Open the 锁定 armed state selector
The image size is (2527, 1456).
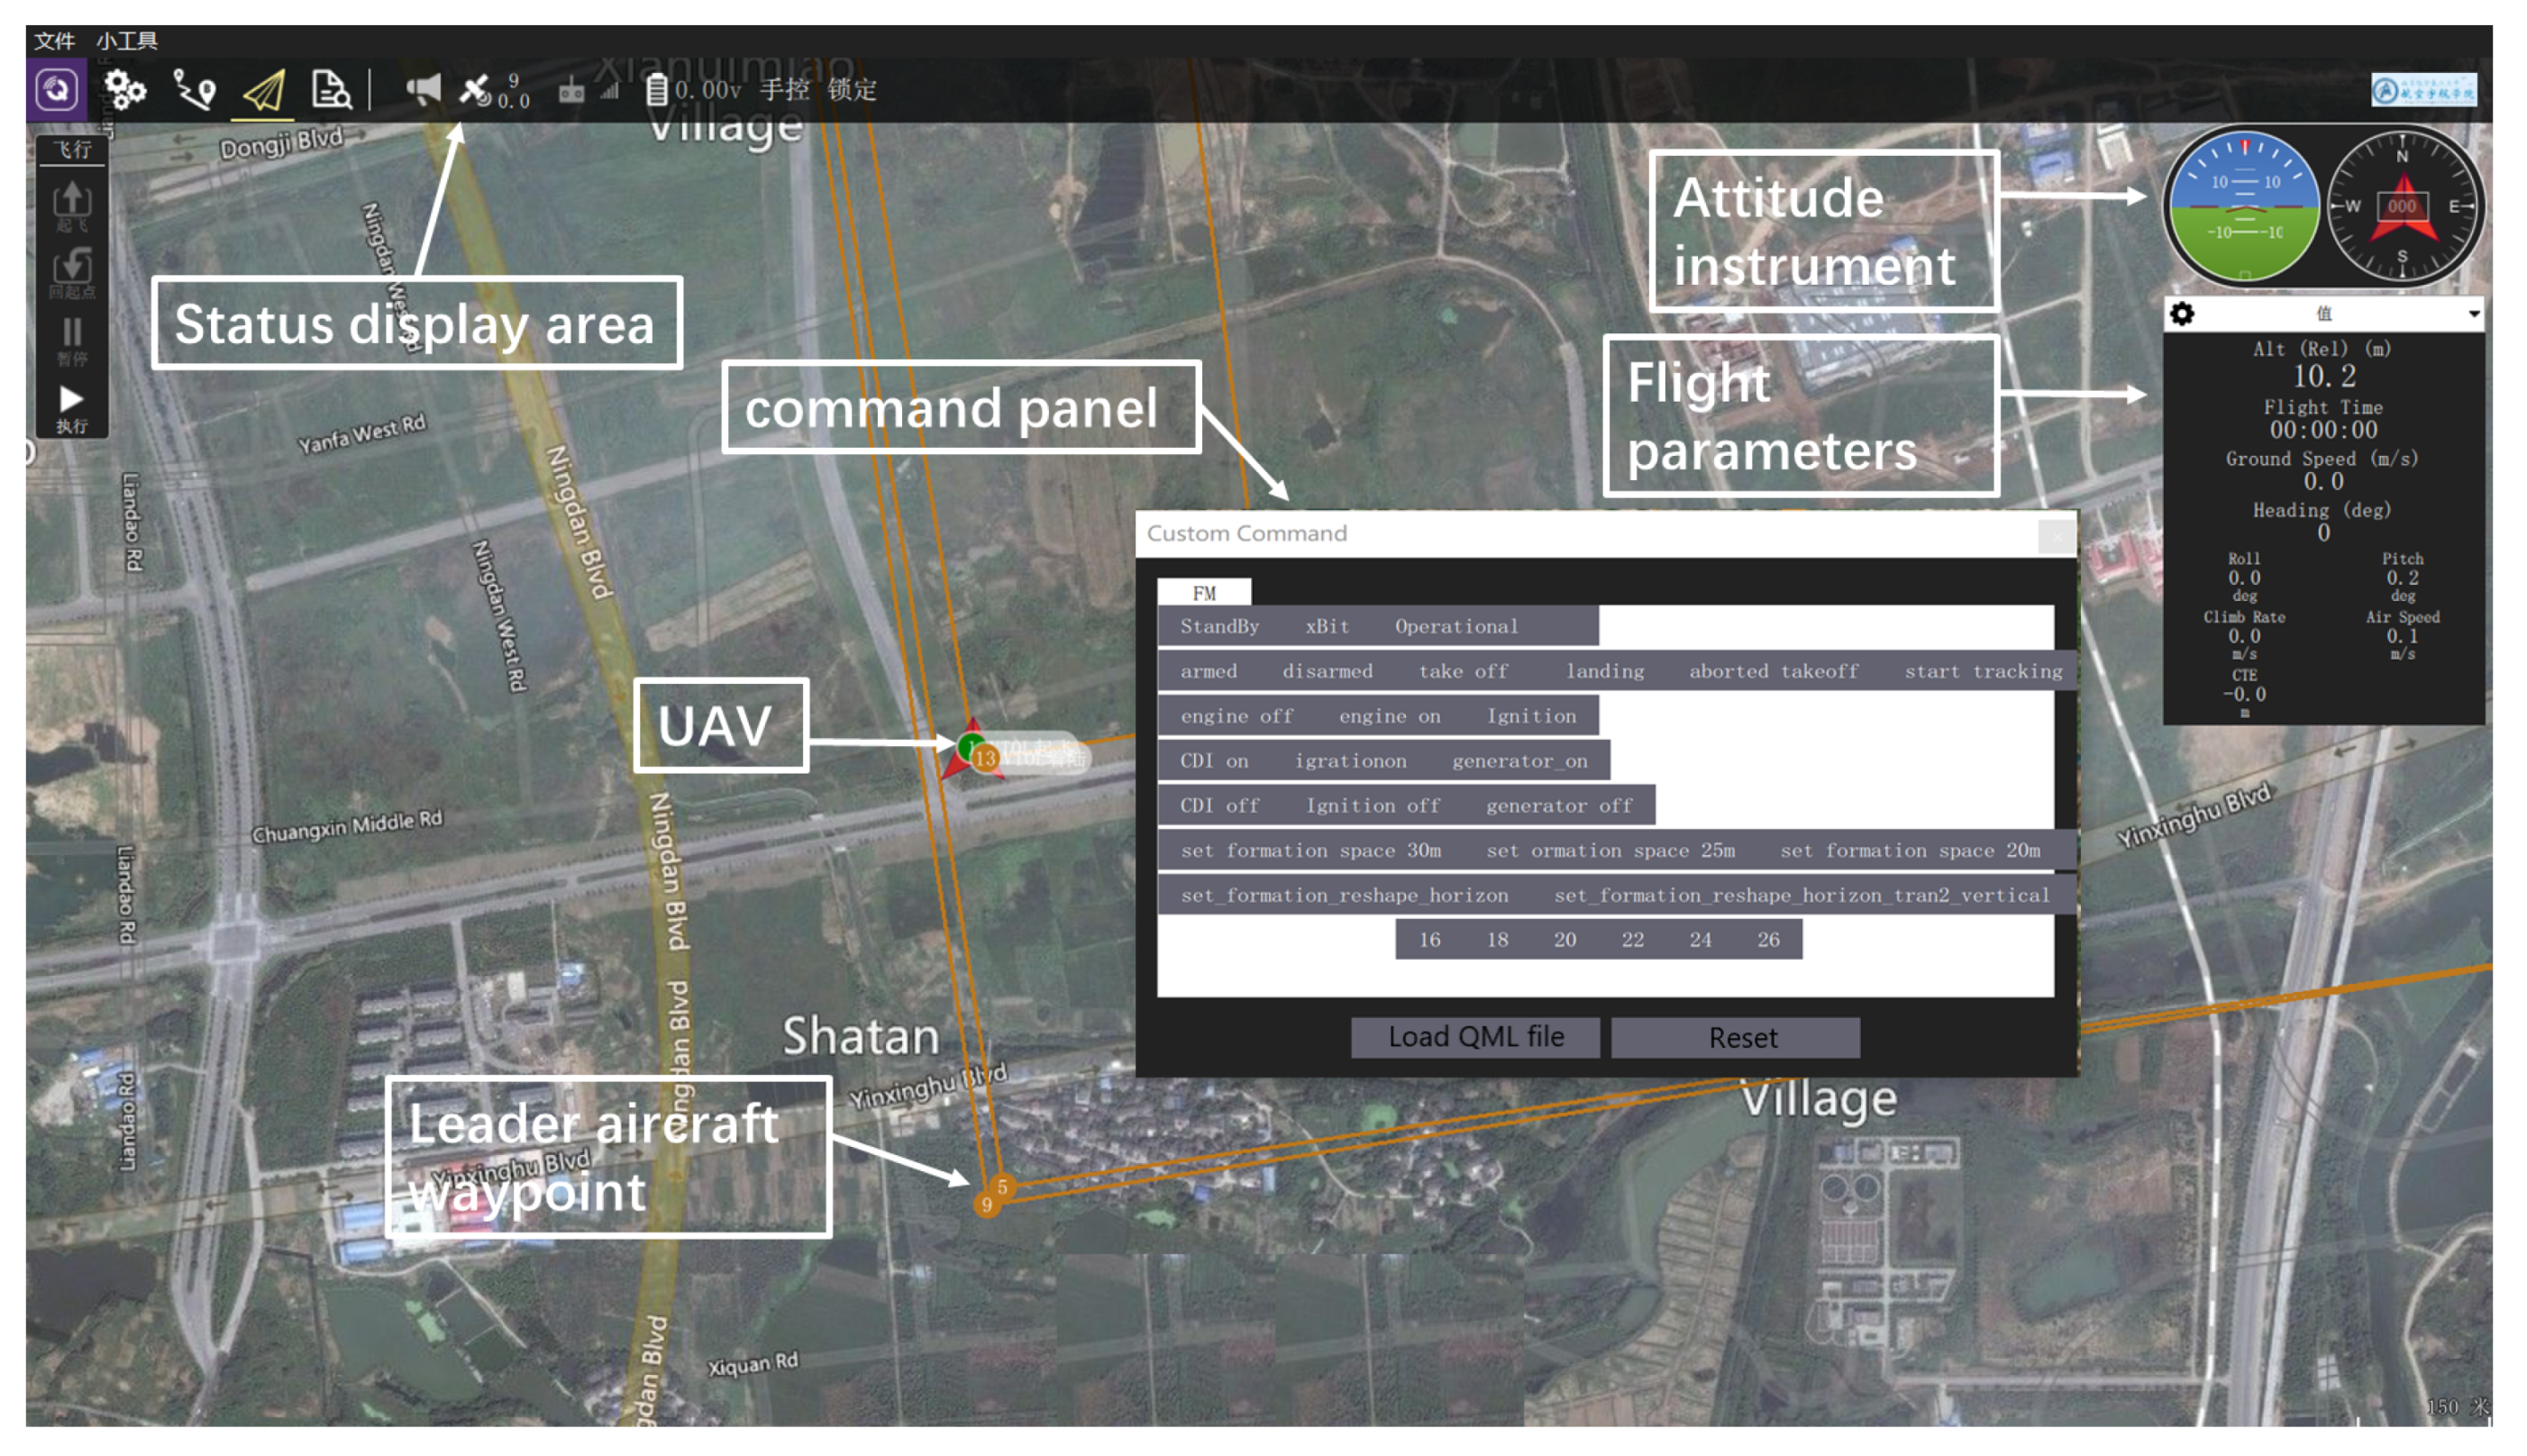click(x=852, y=90)
